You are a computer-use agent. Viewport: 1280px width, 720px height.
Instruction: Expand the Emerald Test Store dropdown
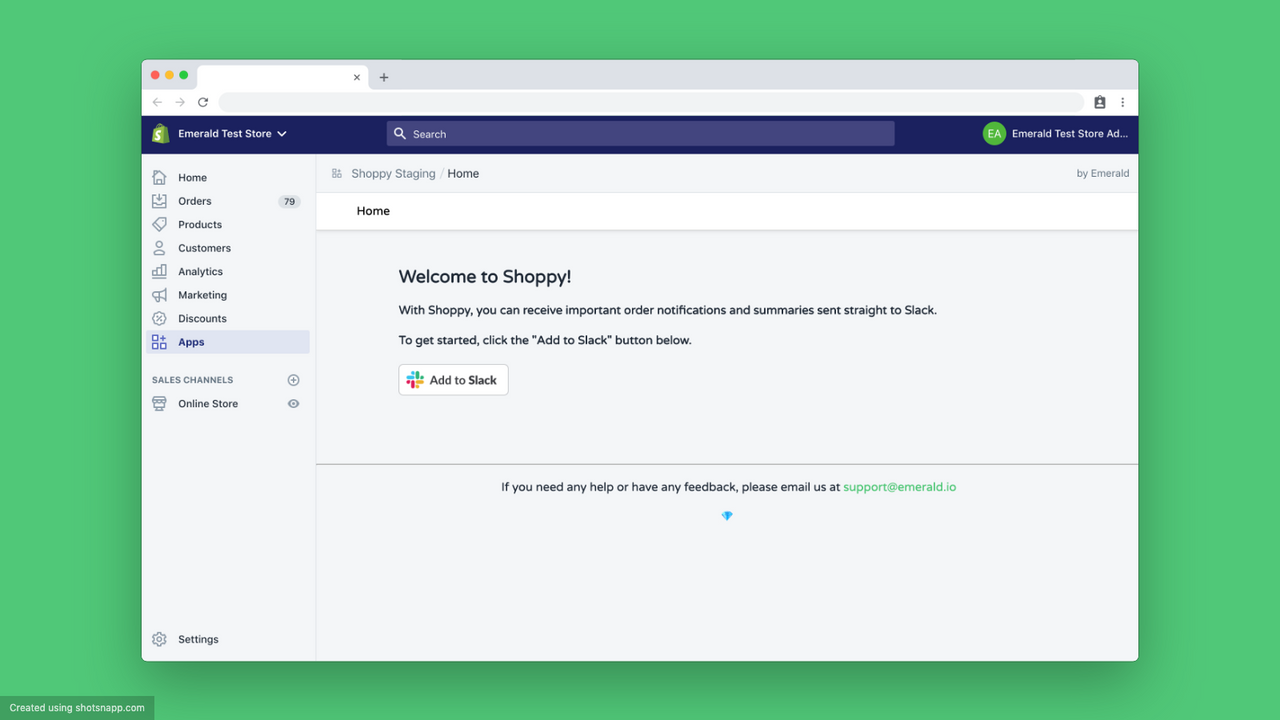pos(233,133)
